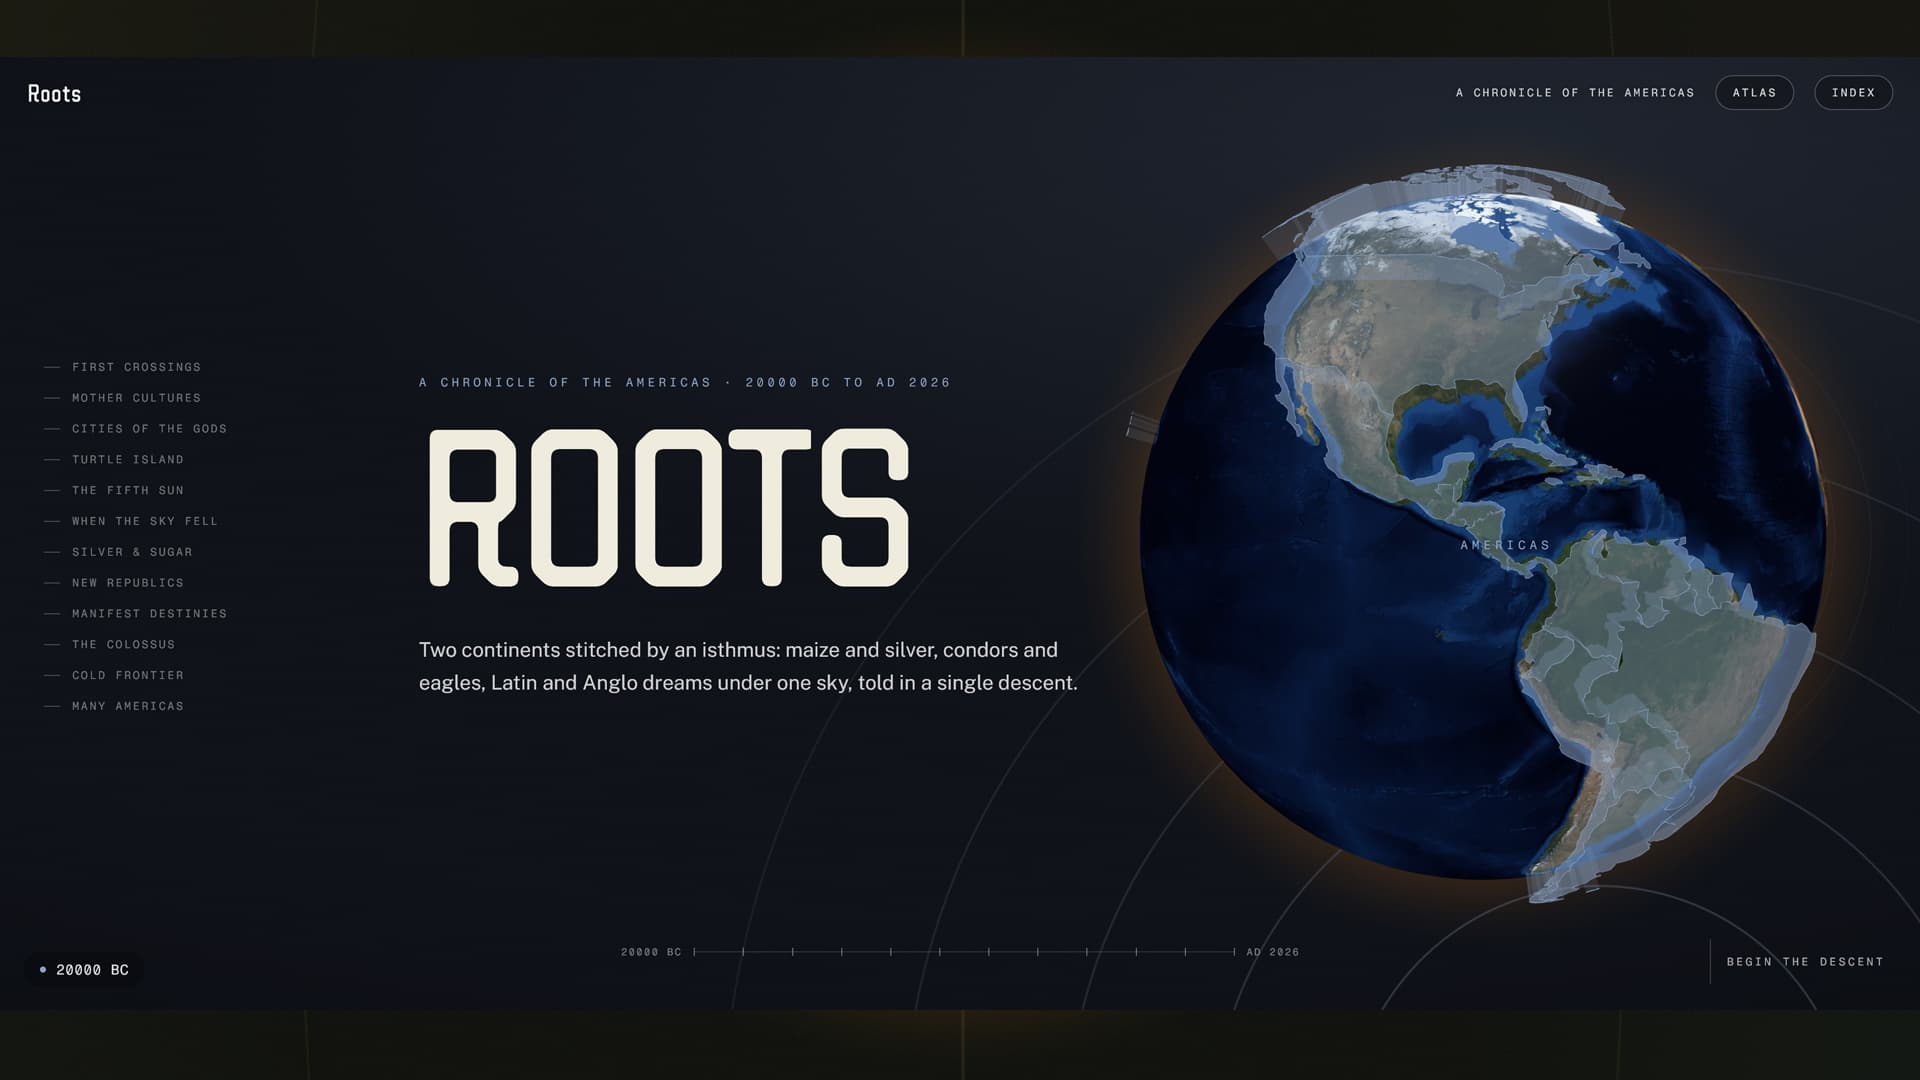Screen dimensions: 1920x1080
Task: Select Turtle Island chapter
Action: click(x=114, y=460)
